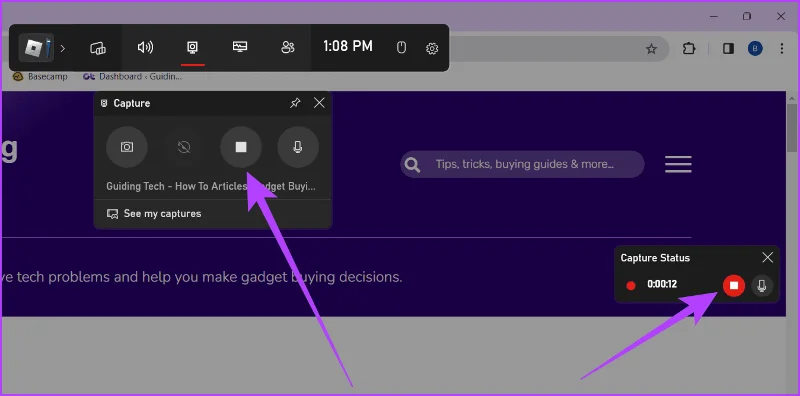The width and height of the screenshot is (800, 396).
Task: Click the Capture widget title
Action: (132, 103)
